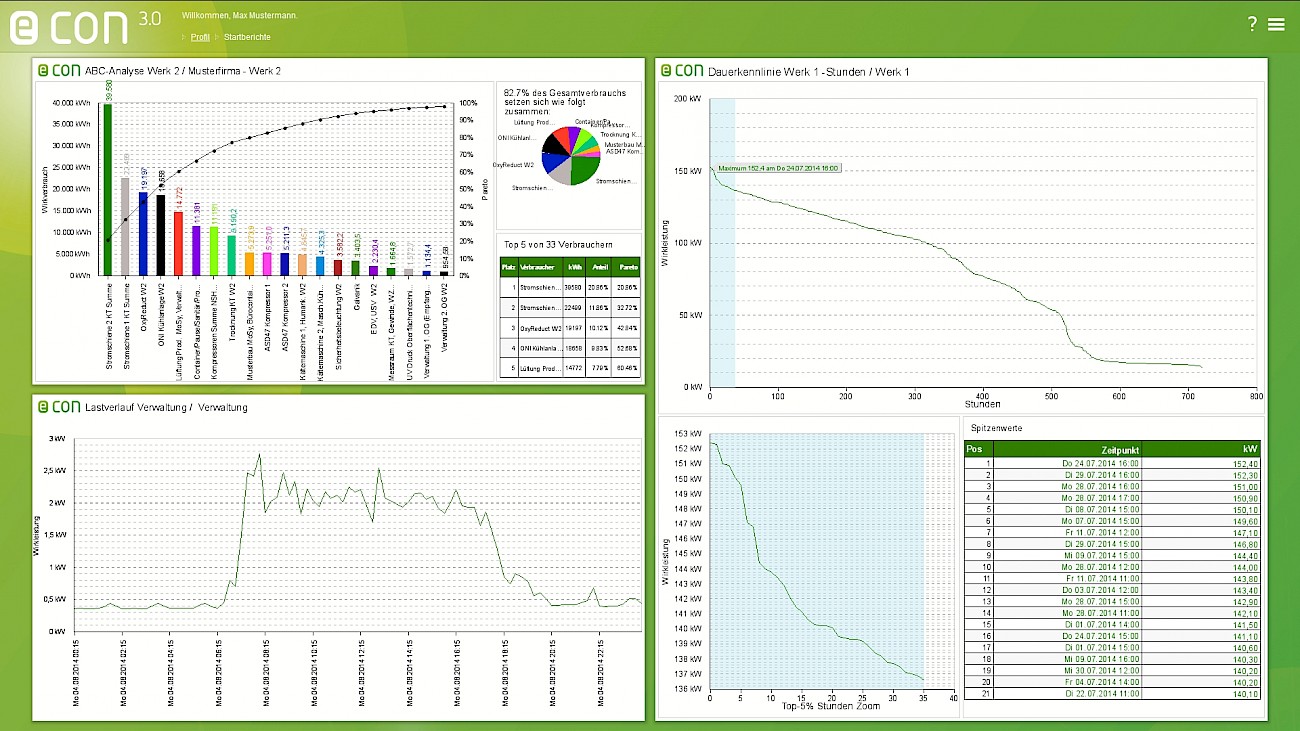Select the OxyReduct W2 row in Top 5 table
The image size is (1300, 731).
coord(570,327)
